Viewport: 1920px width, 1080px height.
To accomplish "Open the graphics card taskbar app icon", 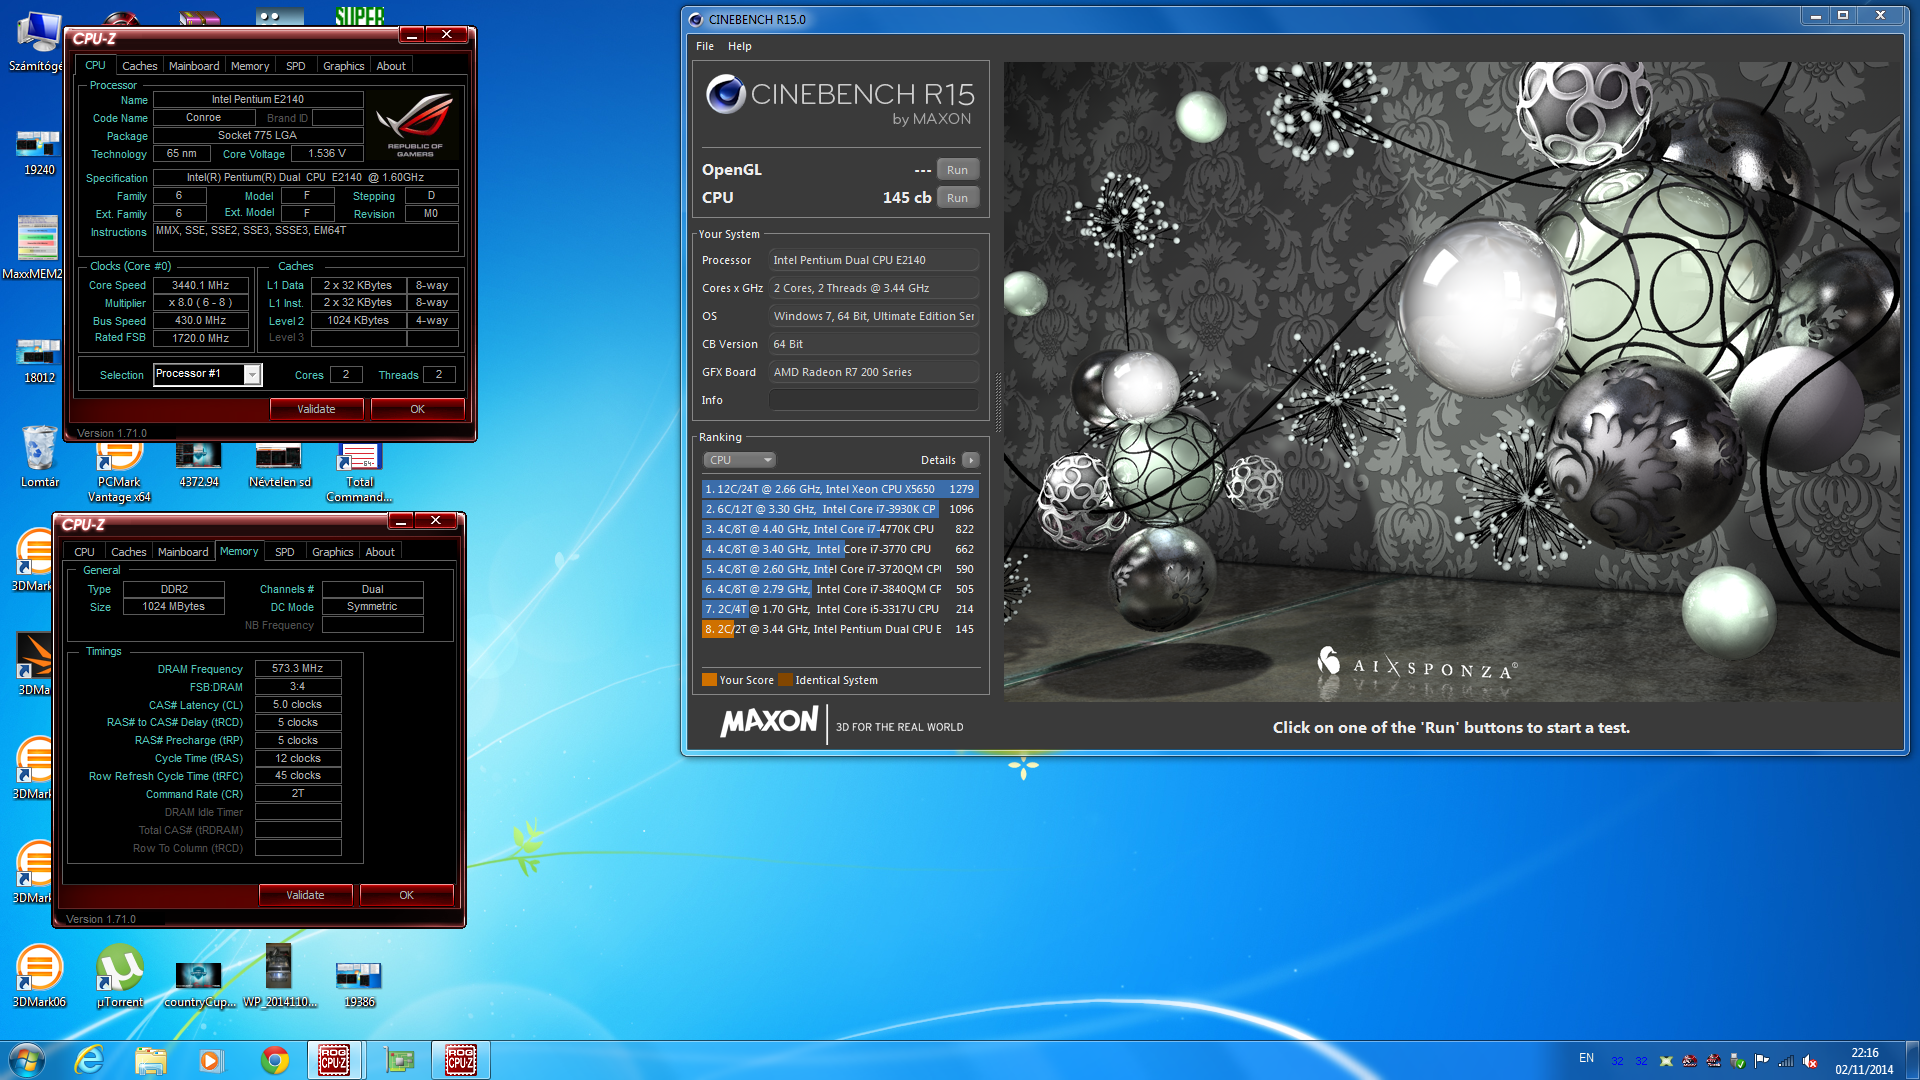I will (399, 1060).
